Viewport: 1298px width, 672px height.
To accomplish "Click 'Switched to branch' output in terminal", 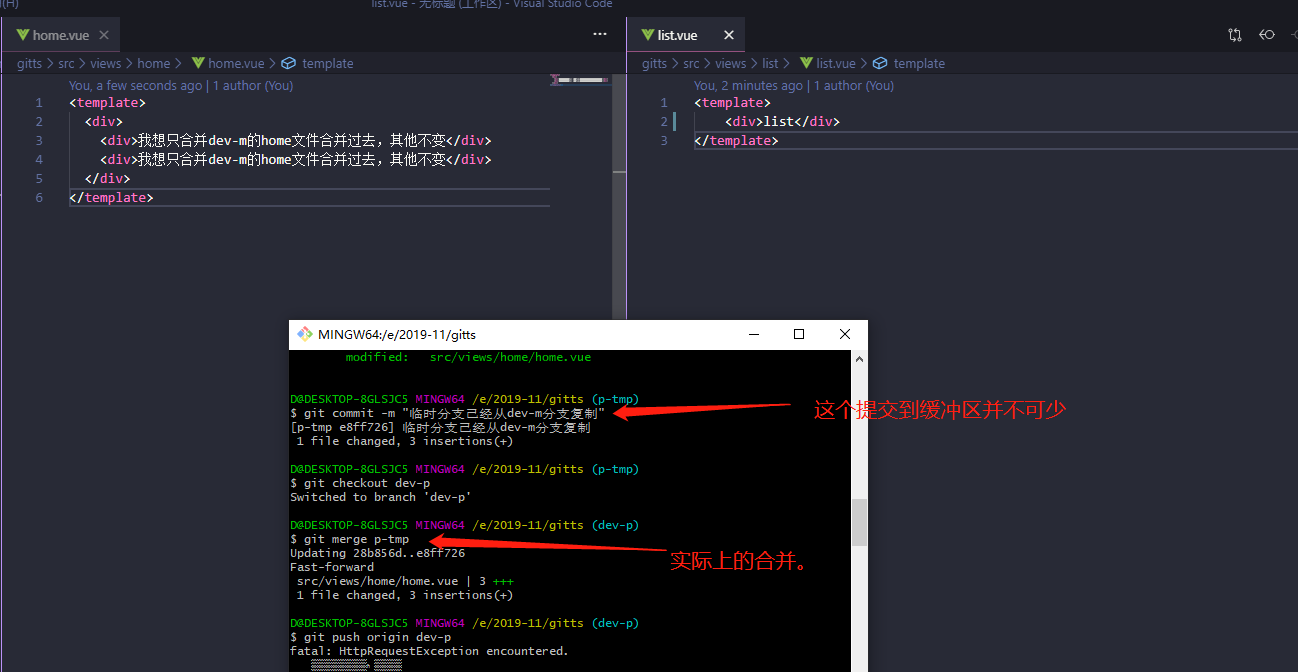I will (381, 497).
